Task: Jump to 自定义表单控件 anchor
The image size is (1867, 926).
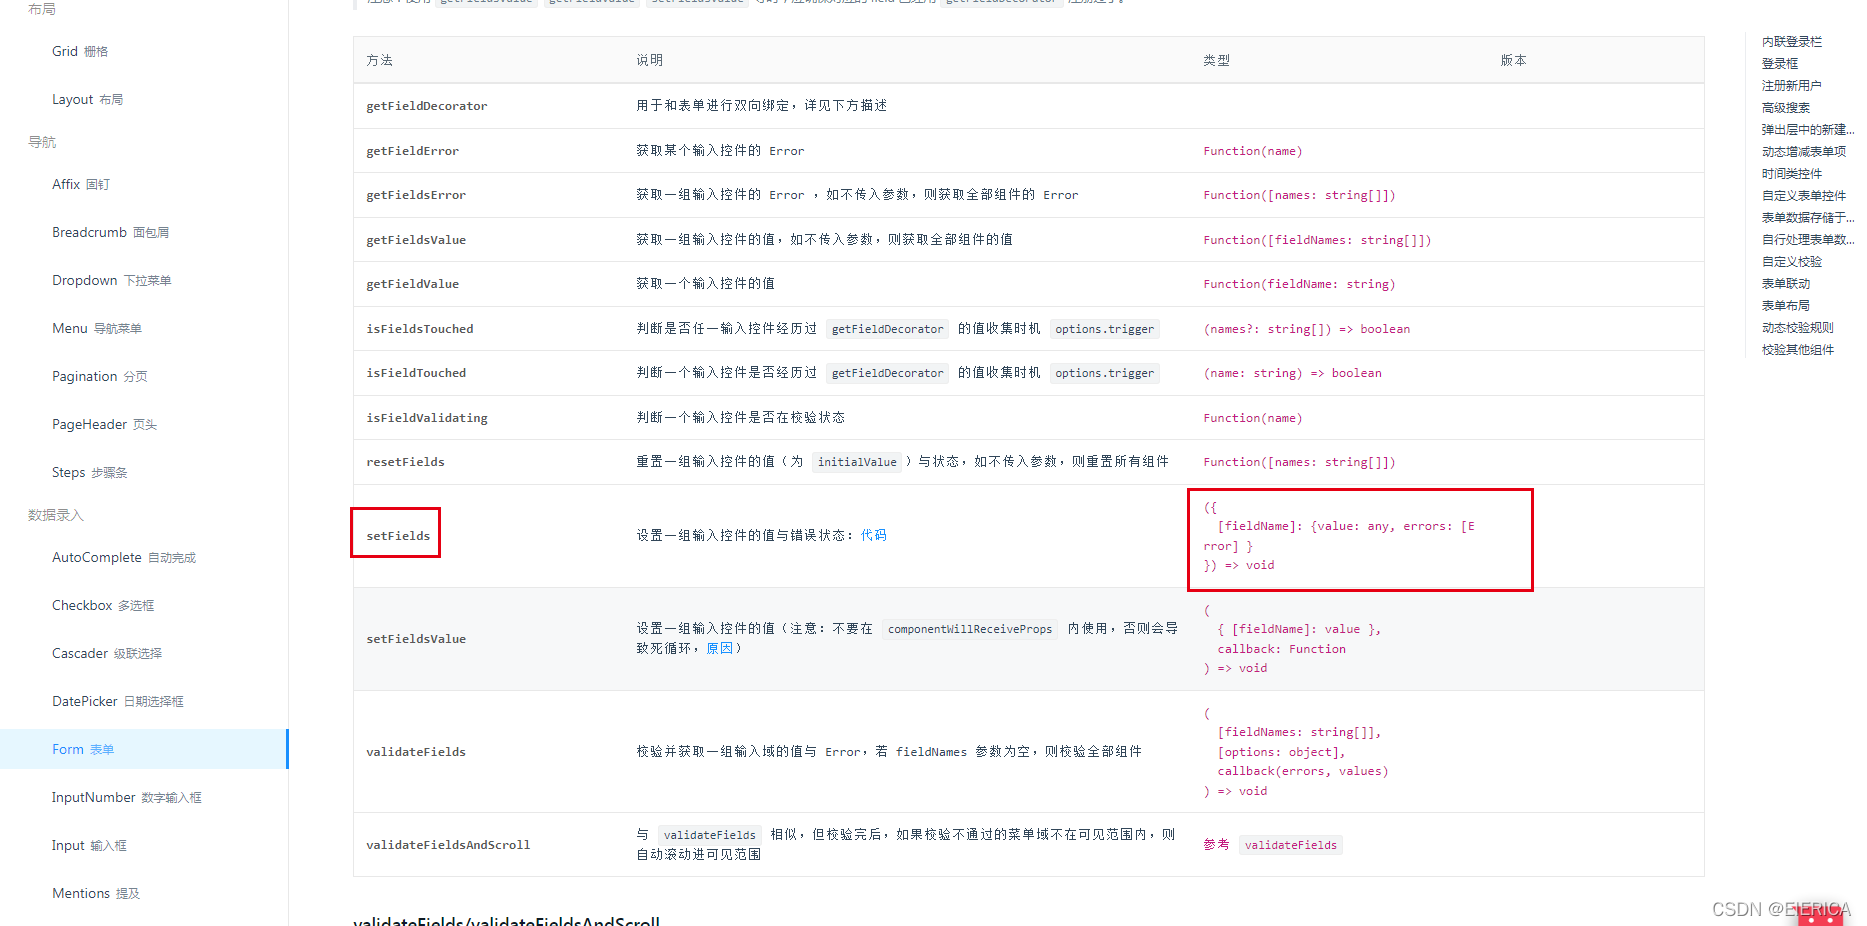Action: (1804, 195)
